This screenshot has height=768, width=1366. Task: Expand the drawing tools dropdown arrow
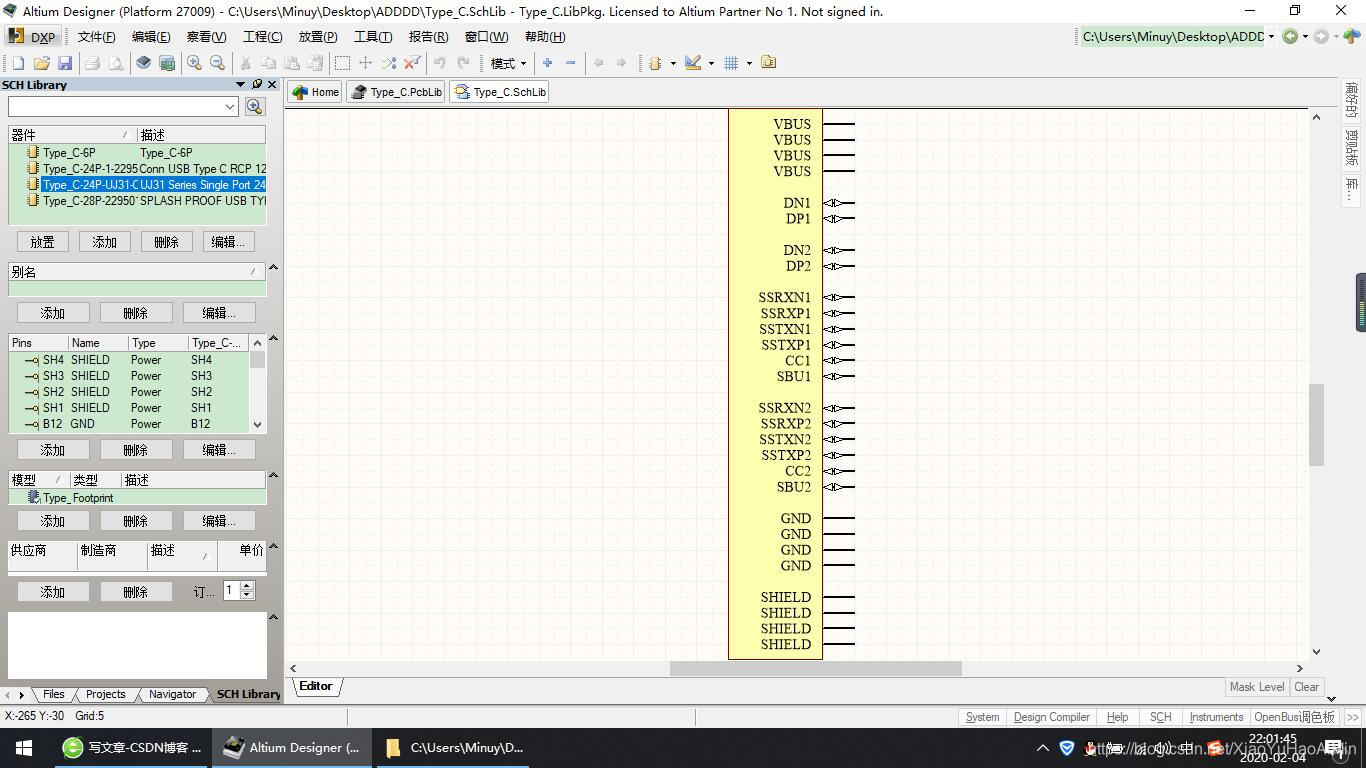tap(711, 63)
